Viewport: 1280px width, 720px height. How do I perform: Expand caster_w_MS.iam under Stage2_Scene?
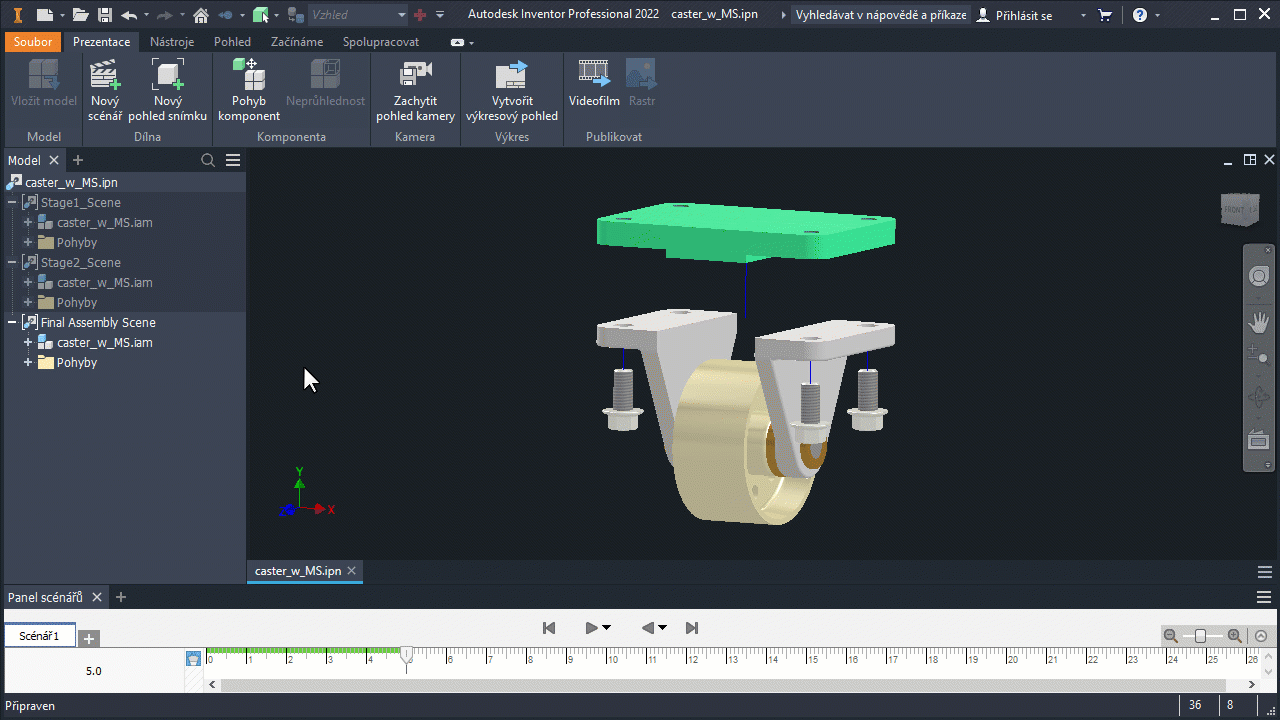pos(28,282)
